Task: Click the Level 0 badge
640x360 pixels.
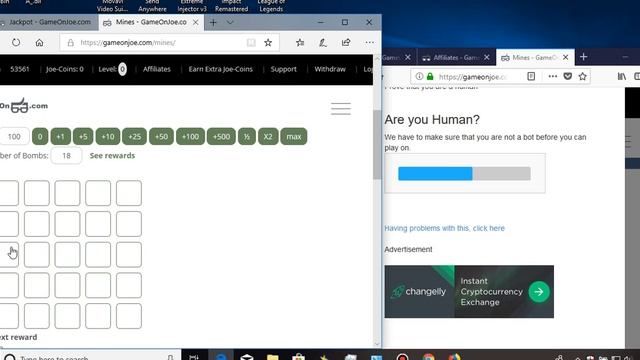Action: (122, 69)
